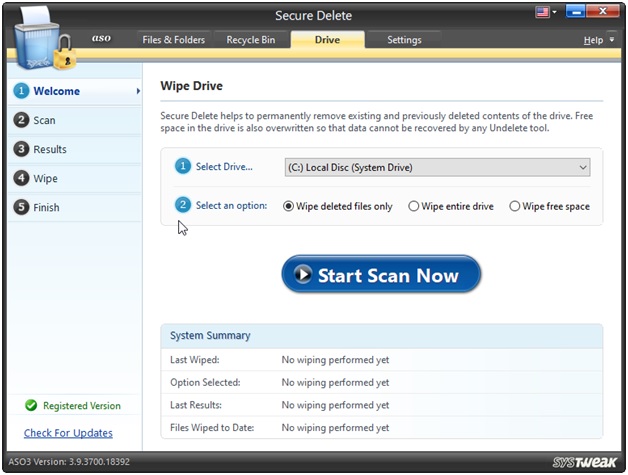Image resolution: width=628 pixels, height=475 pixels.
Task: Switch to Recycle Bin tab
Action: [251, 40]
